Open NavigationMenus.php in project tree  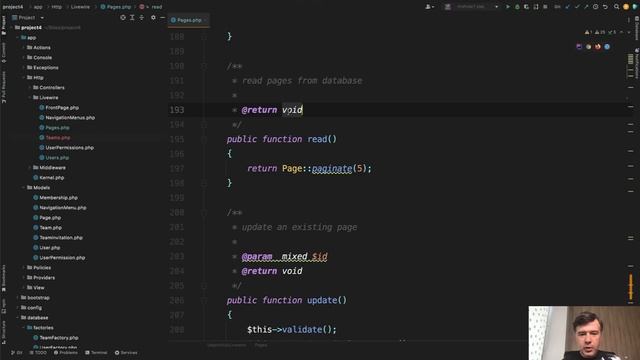[x=67, y=118]
